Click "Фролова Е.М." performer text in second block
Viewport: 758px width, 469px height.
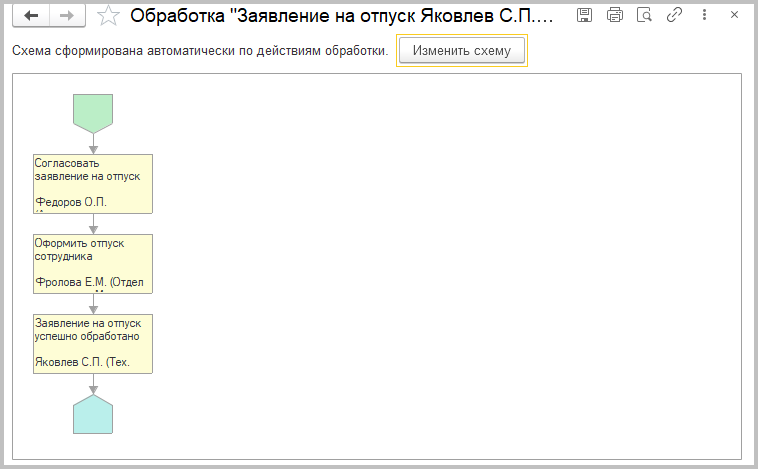point(89,282)
